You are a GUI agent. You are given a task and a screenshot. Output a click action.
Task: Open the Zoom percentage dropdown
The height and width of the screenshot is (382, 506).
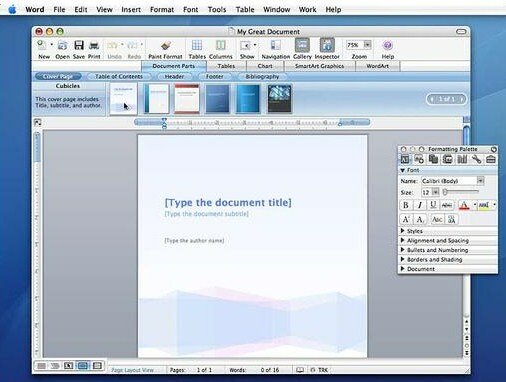(367, 44)
